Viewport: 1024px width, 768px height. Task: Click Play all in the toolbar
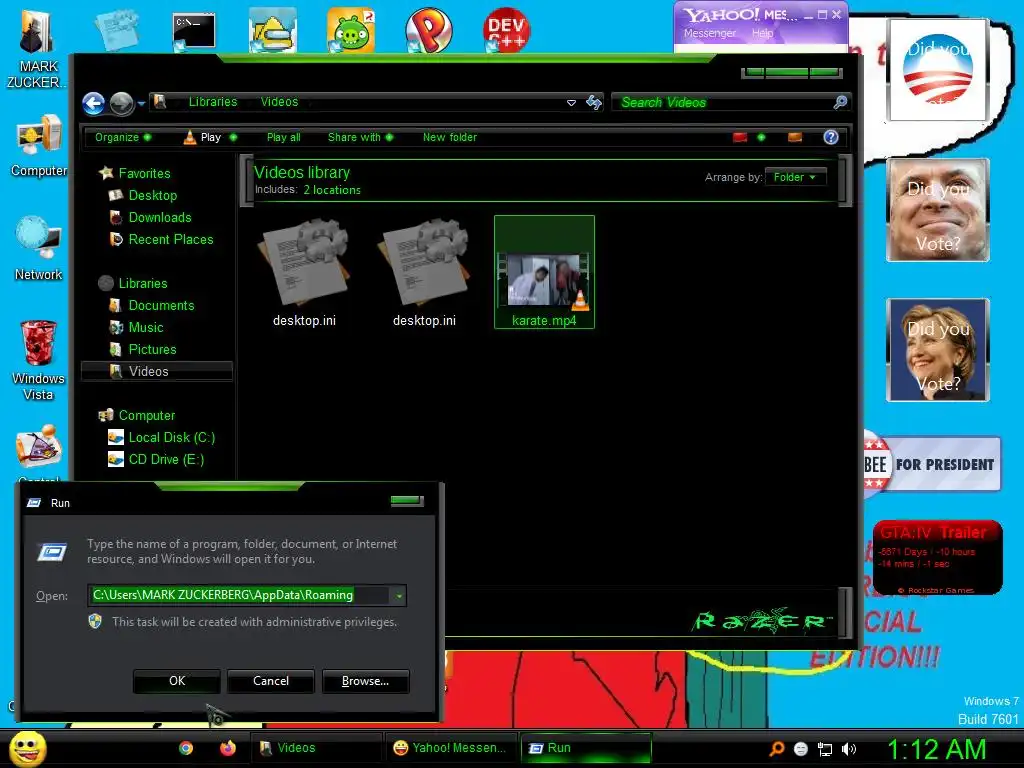(x=283, y=137)
